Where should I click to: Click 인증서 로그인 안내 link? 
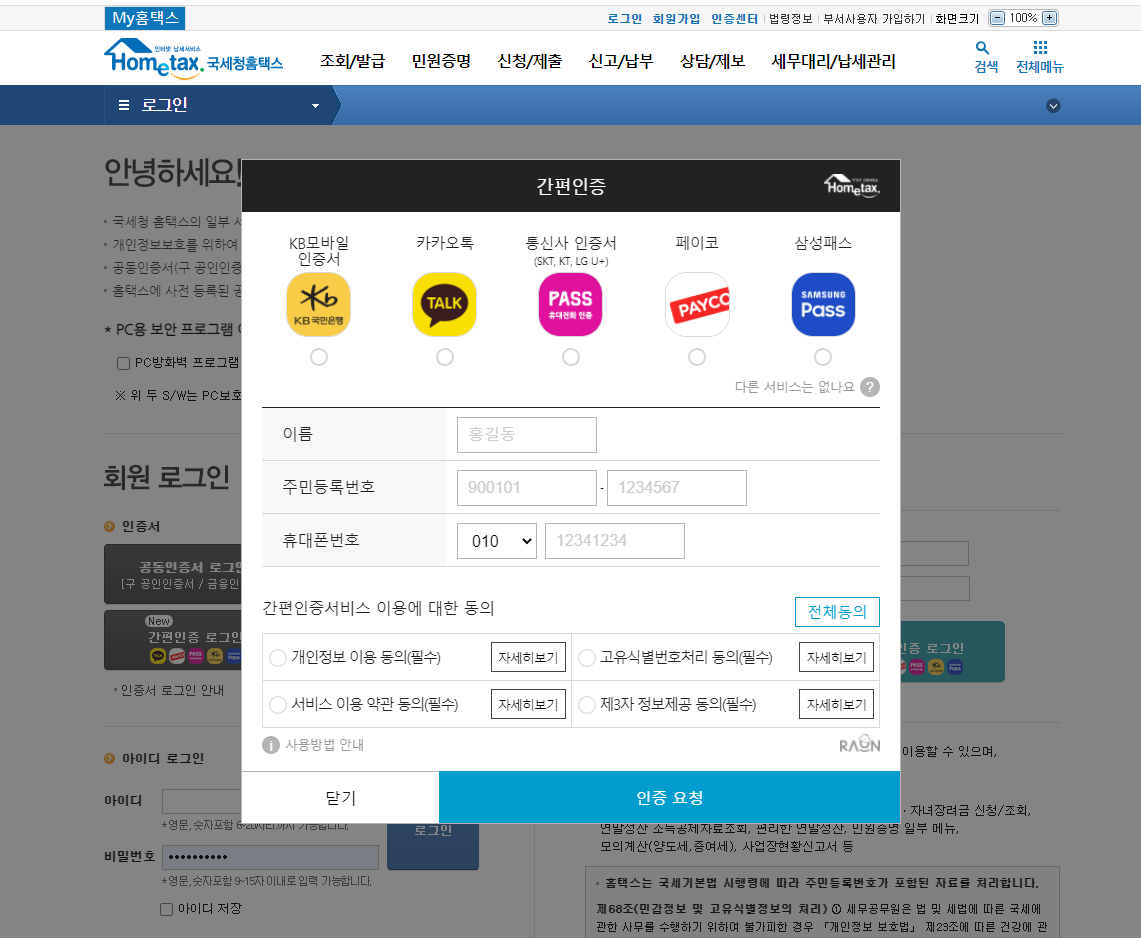[172, 690]
